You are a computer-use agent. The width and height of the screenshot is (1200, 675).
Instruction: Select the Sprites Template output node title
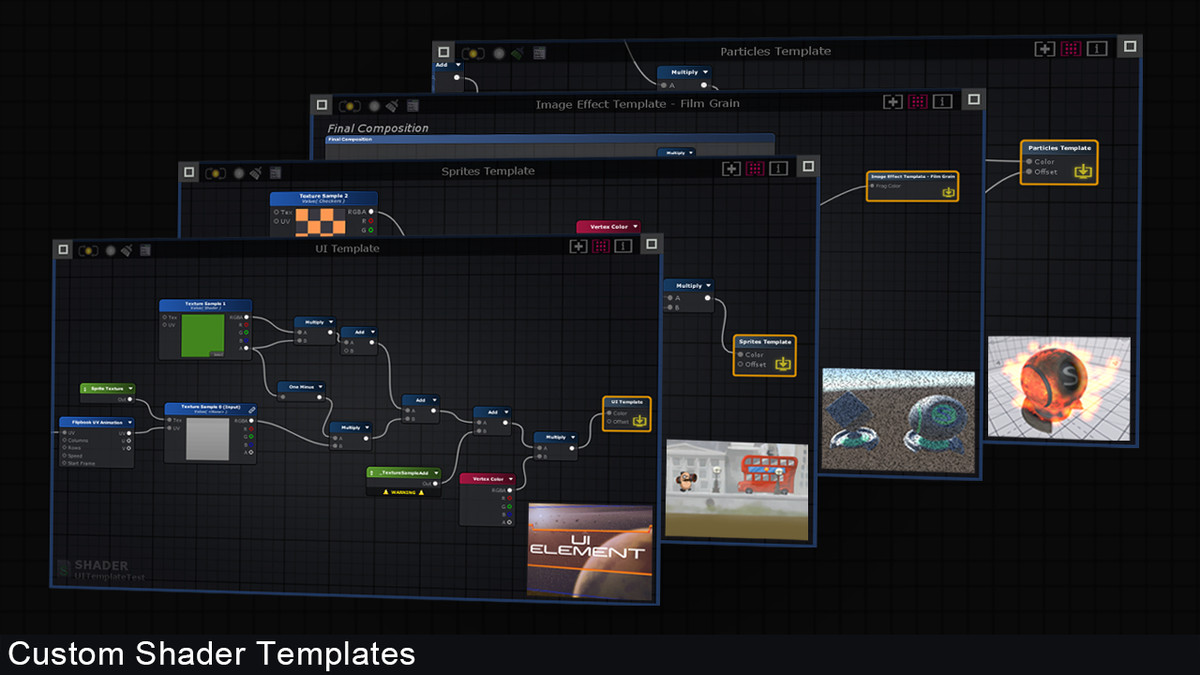click(764, 342)
